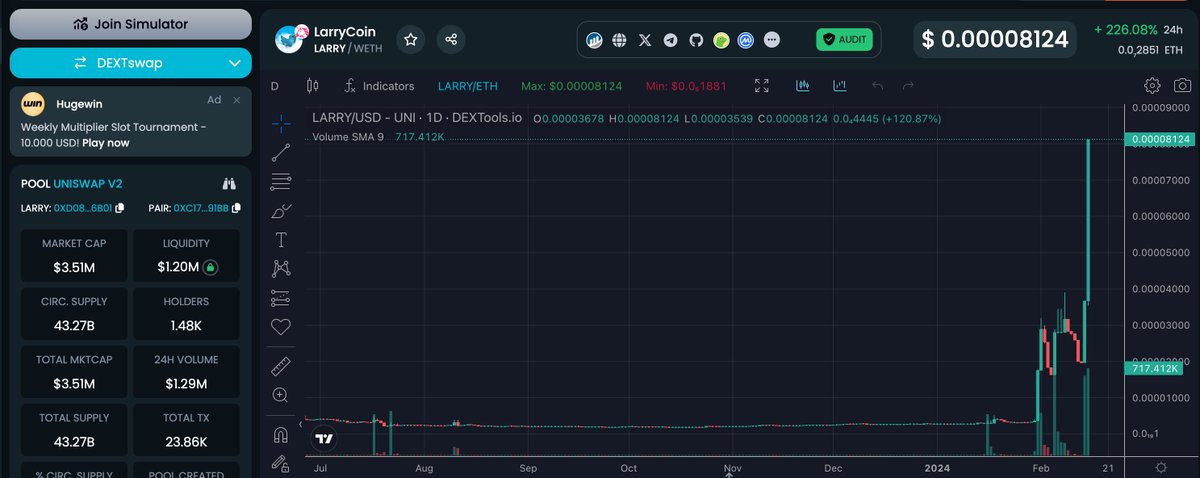This screenshot has height=478, width=1200.
Task: Click the current price label 0.00008124 on axis
Action: click(x=1158, y=140)
